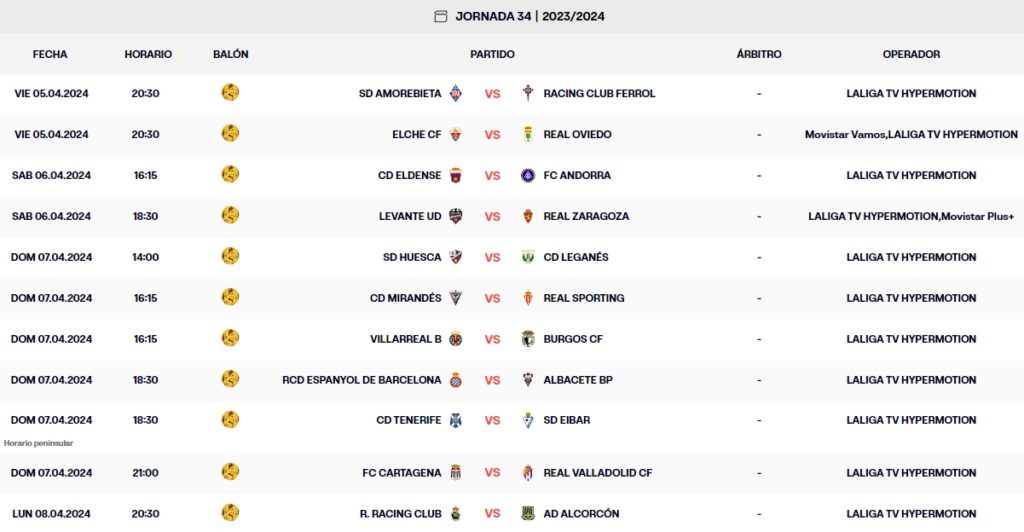Click the Villarreal B team crest

456,339
